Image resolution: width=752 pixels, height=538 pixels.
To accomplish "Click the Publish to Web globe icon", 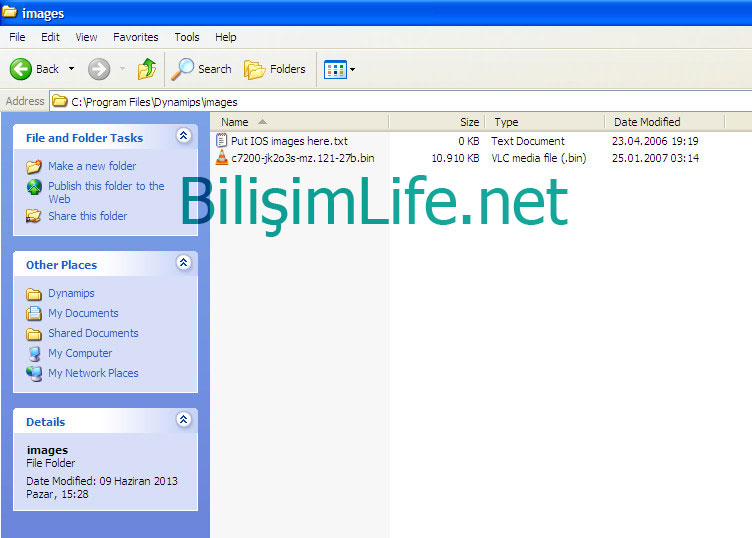I will click(x=34, y=187).
